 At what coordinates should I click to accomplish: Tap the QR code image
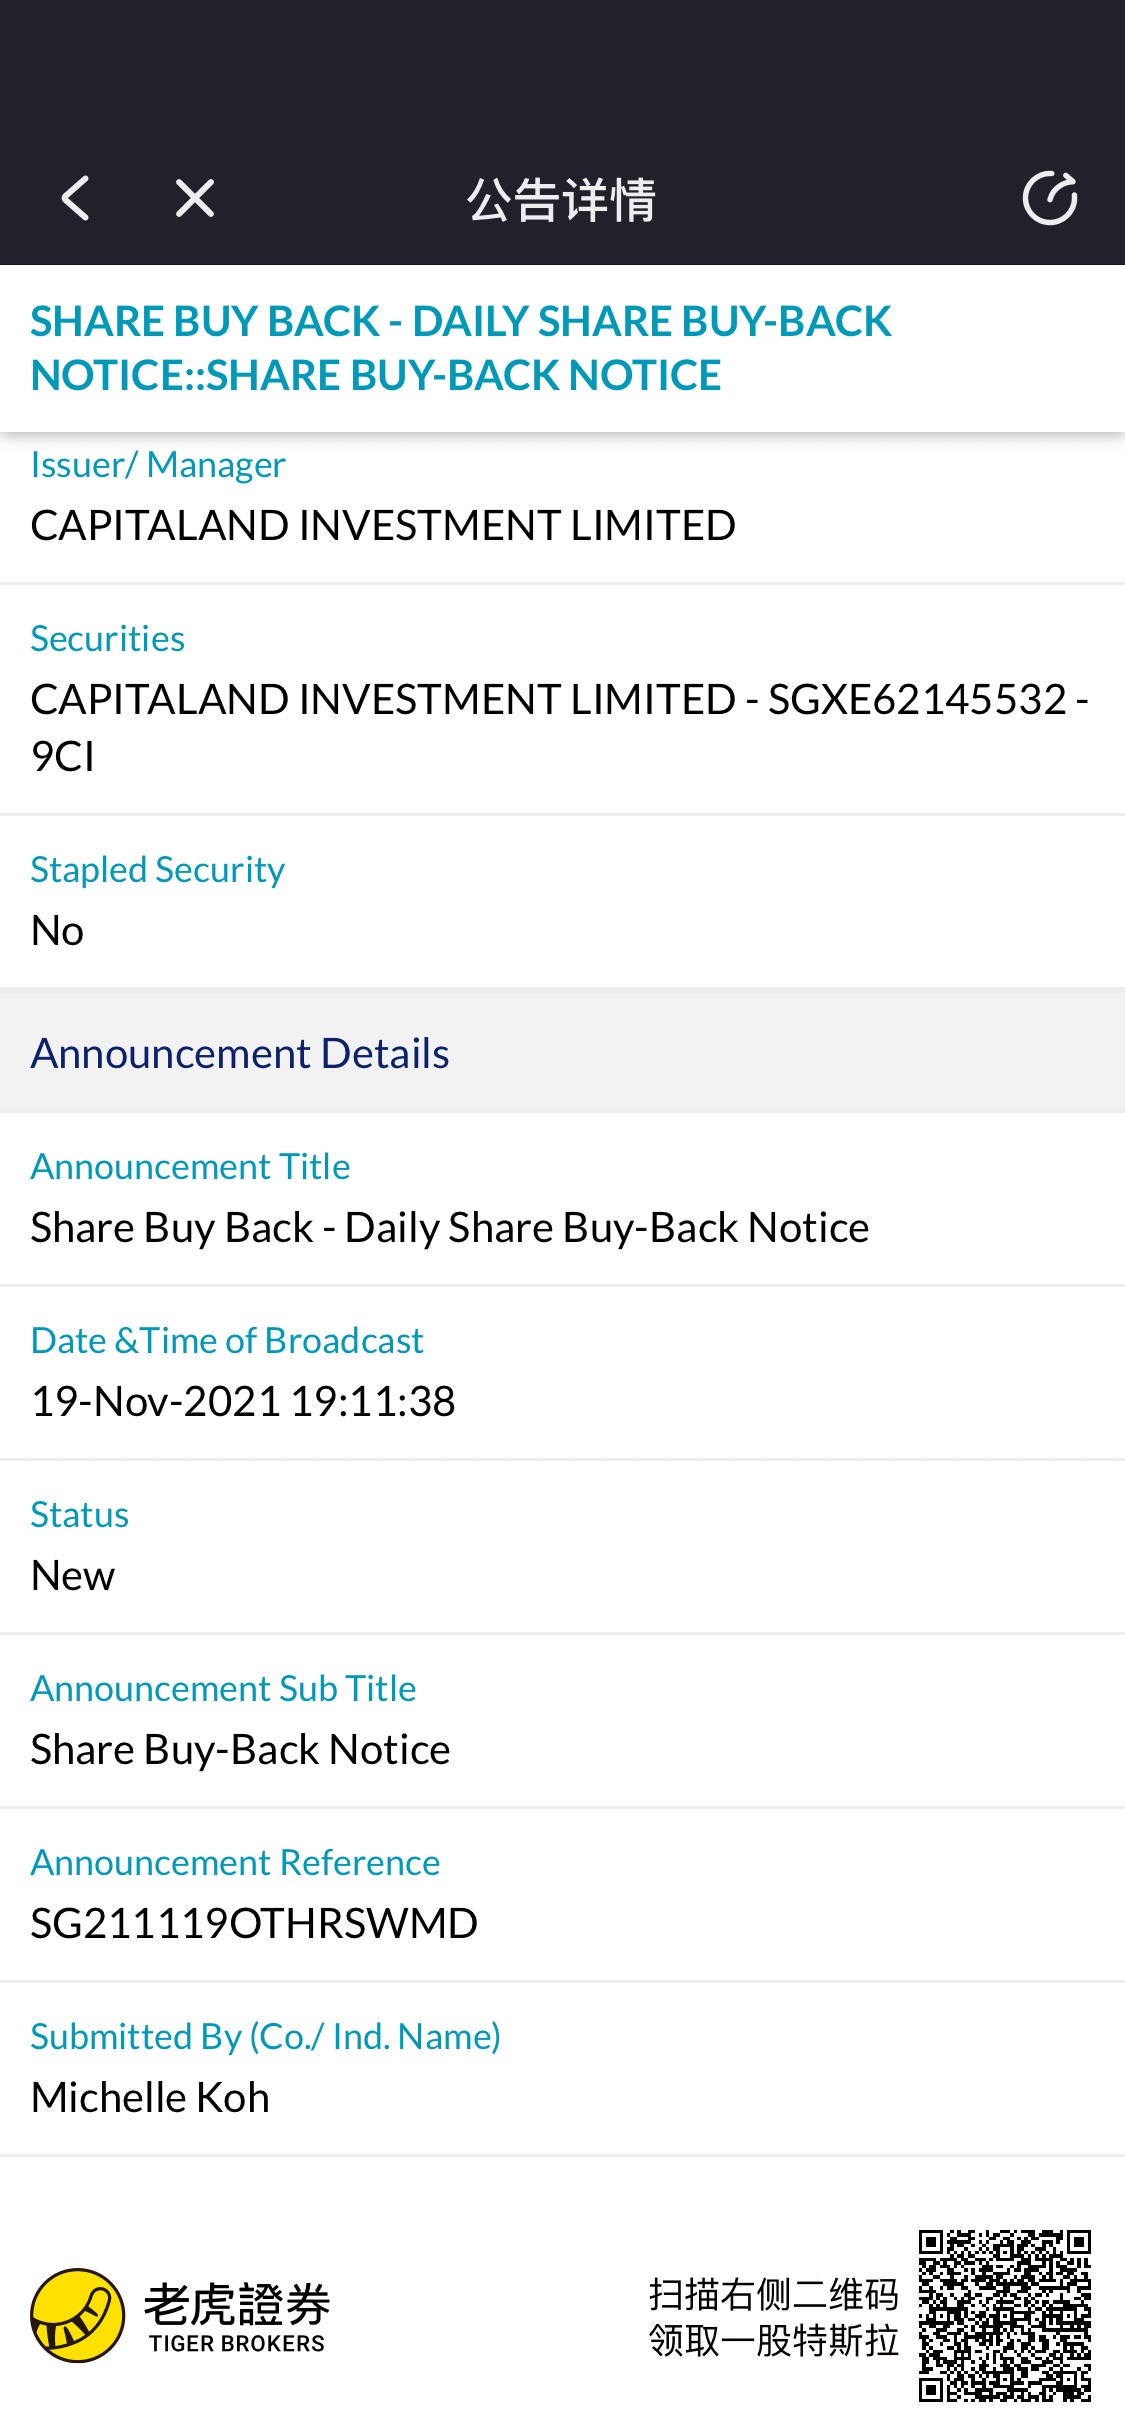1004,2315
